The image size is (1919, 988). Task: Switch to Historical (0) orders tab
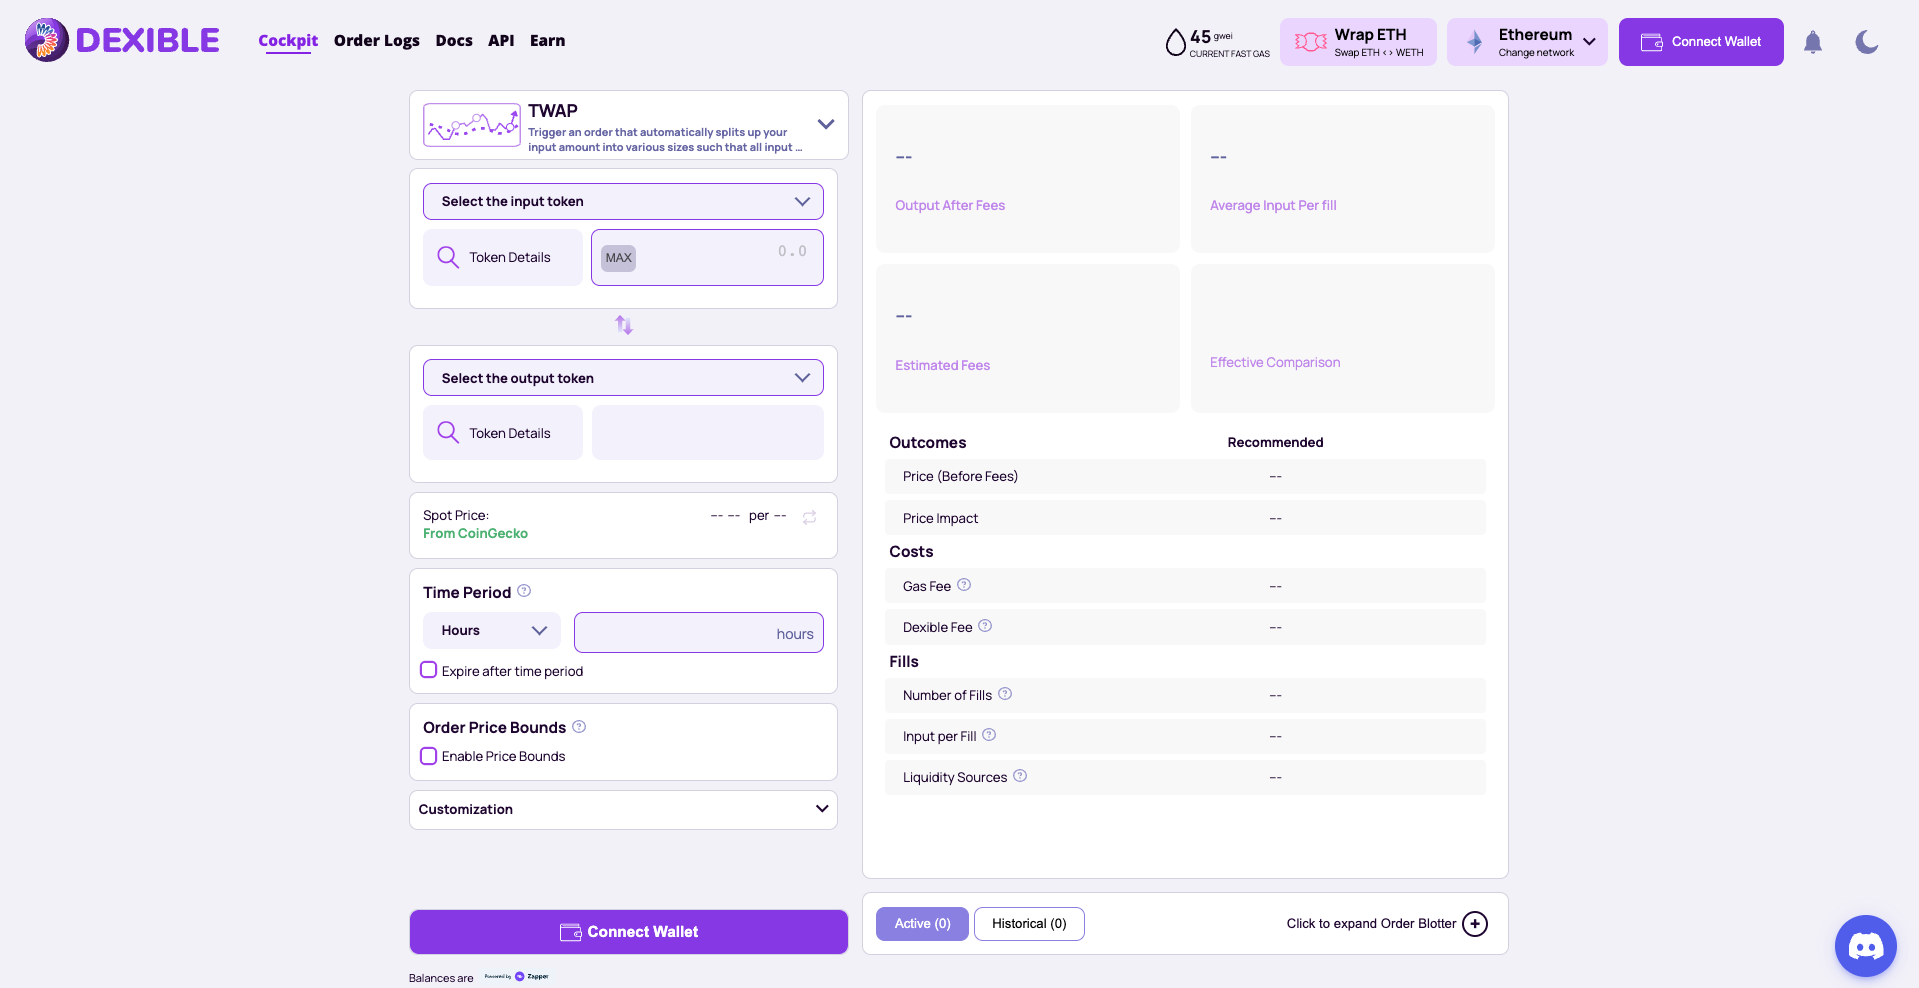pos(1029,924)
